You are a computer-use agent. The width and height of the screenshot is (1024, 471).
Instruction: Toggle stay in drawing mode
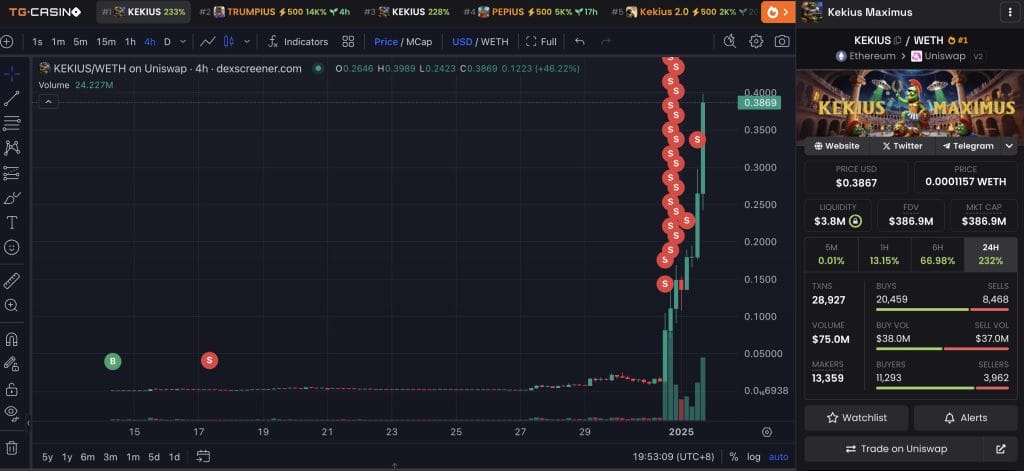pyautogui.click(x=12, y=364)
